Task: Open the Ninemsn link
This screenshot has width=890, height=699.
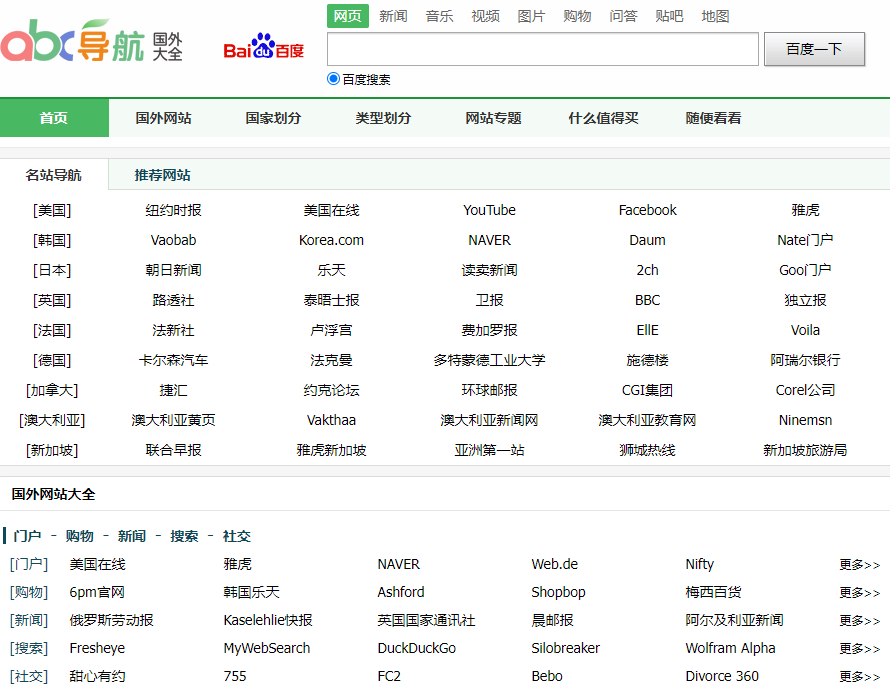Action: 805,420
